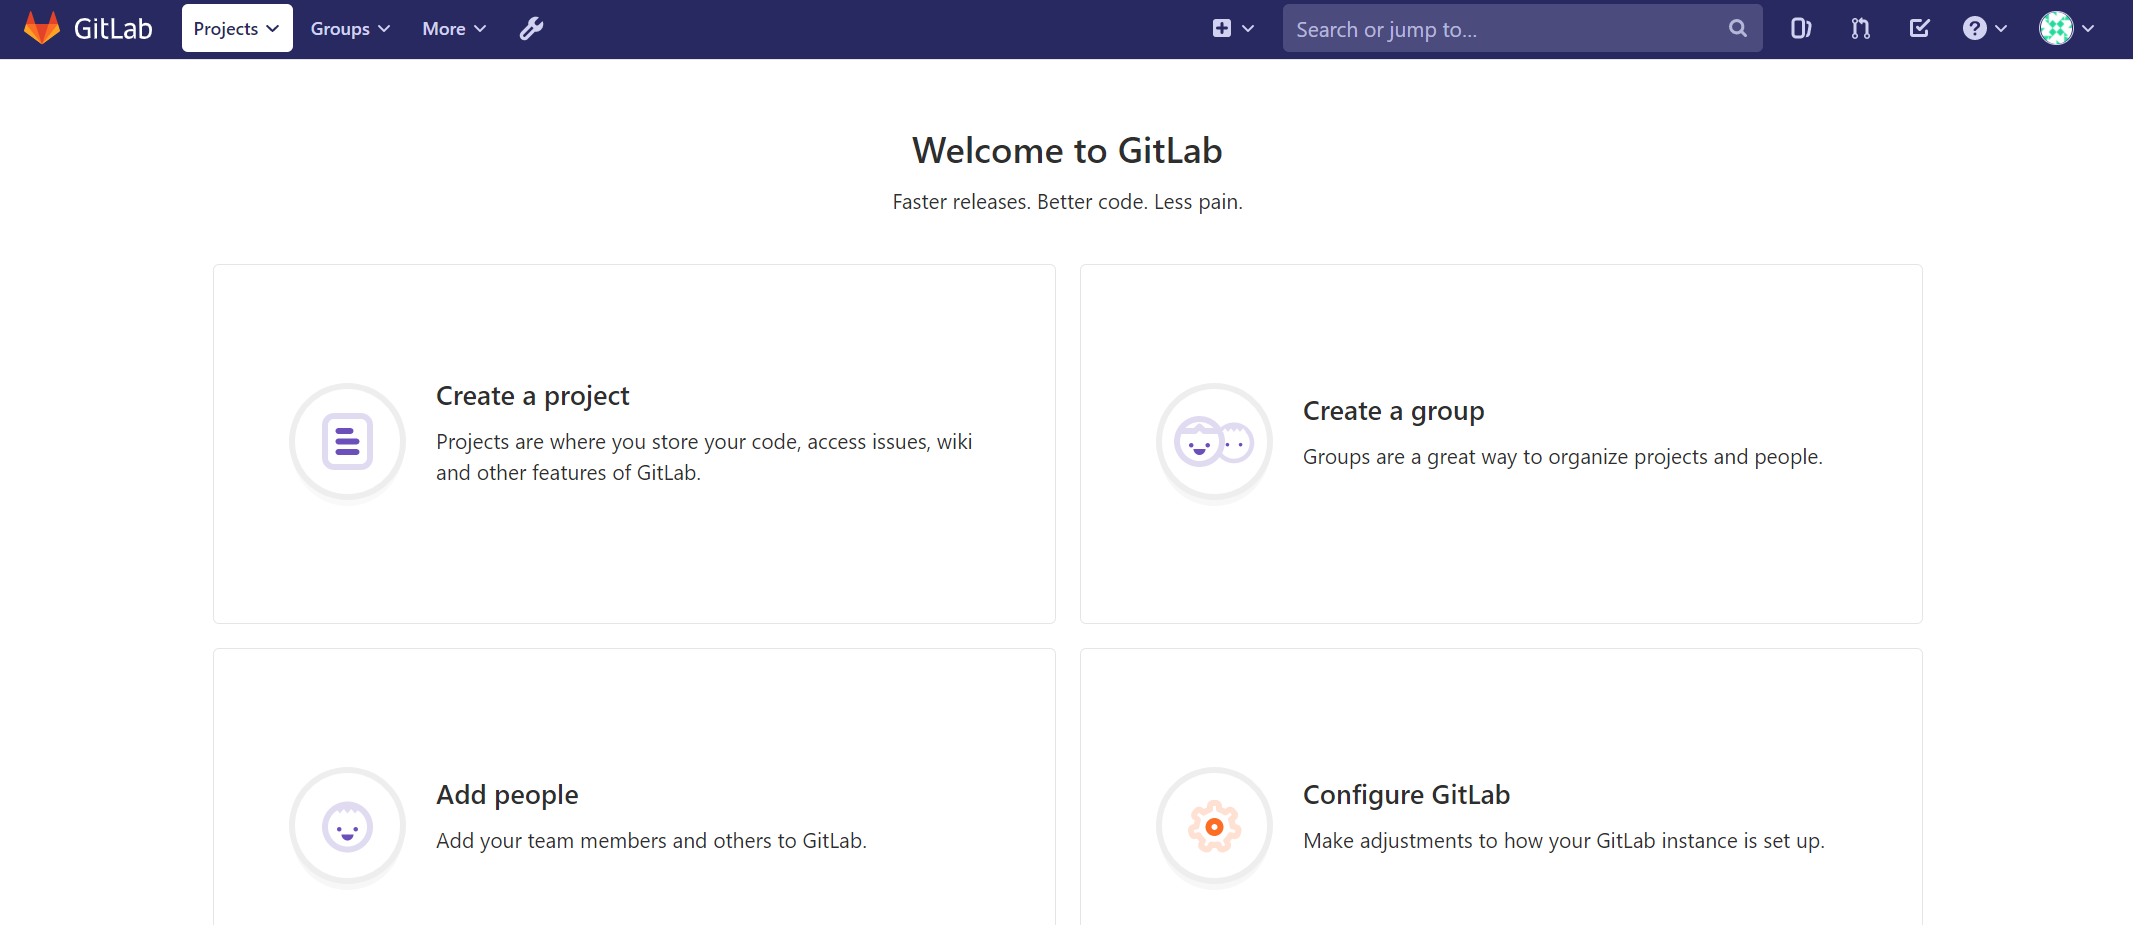Expand the More dropdown
The width and height of the screenshot is (2133, 925).
pos(454,29)
